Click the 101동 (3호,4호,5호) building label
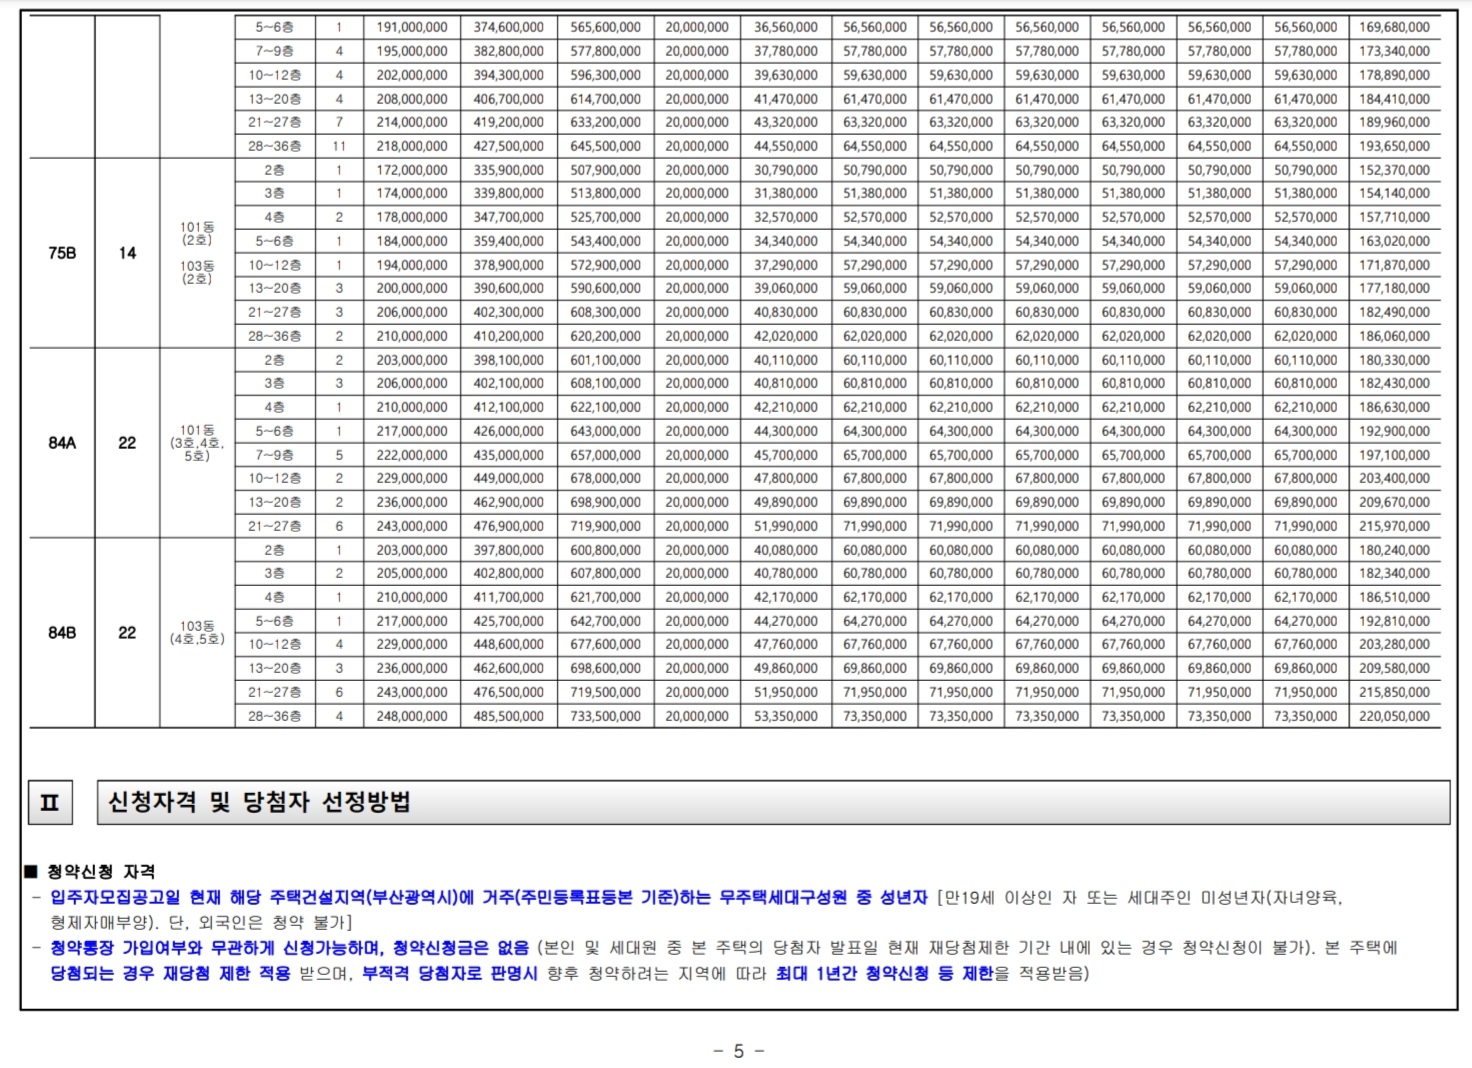The width and height of the screenshot is (1472, 1068). (197, 443)
